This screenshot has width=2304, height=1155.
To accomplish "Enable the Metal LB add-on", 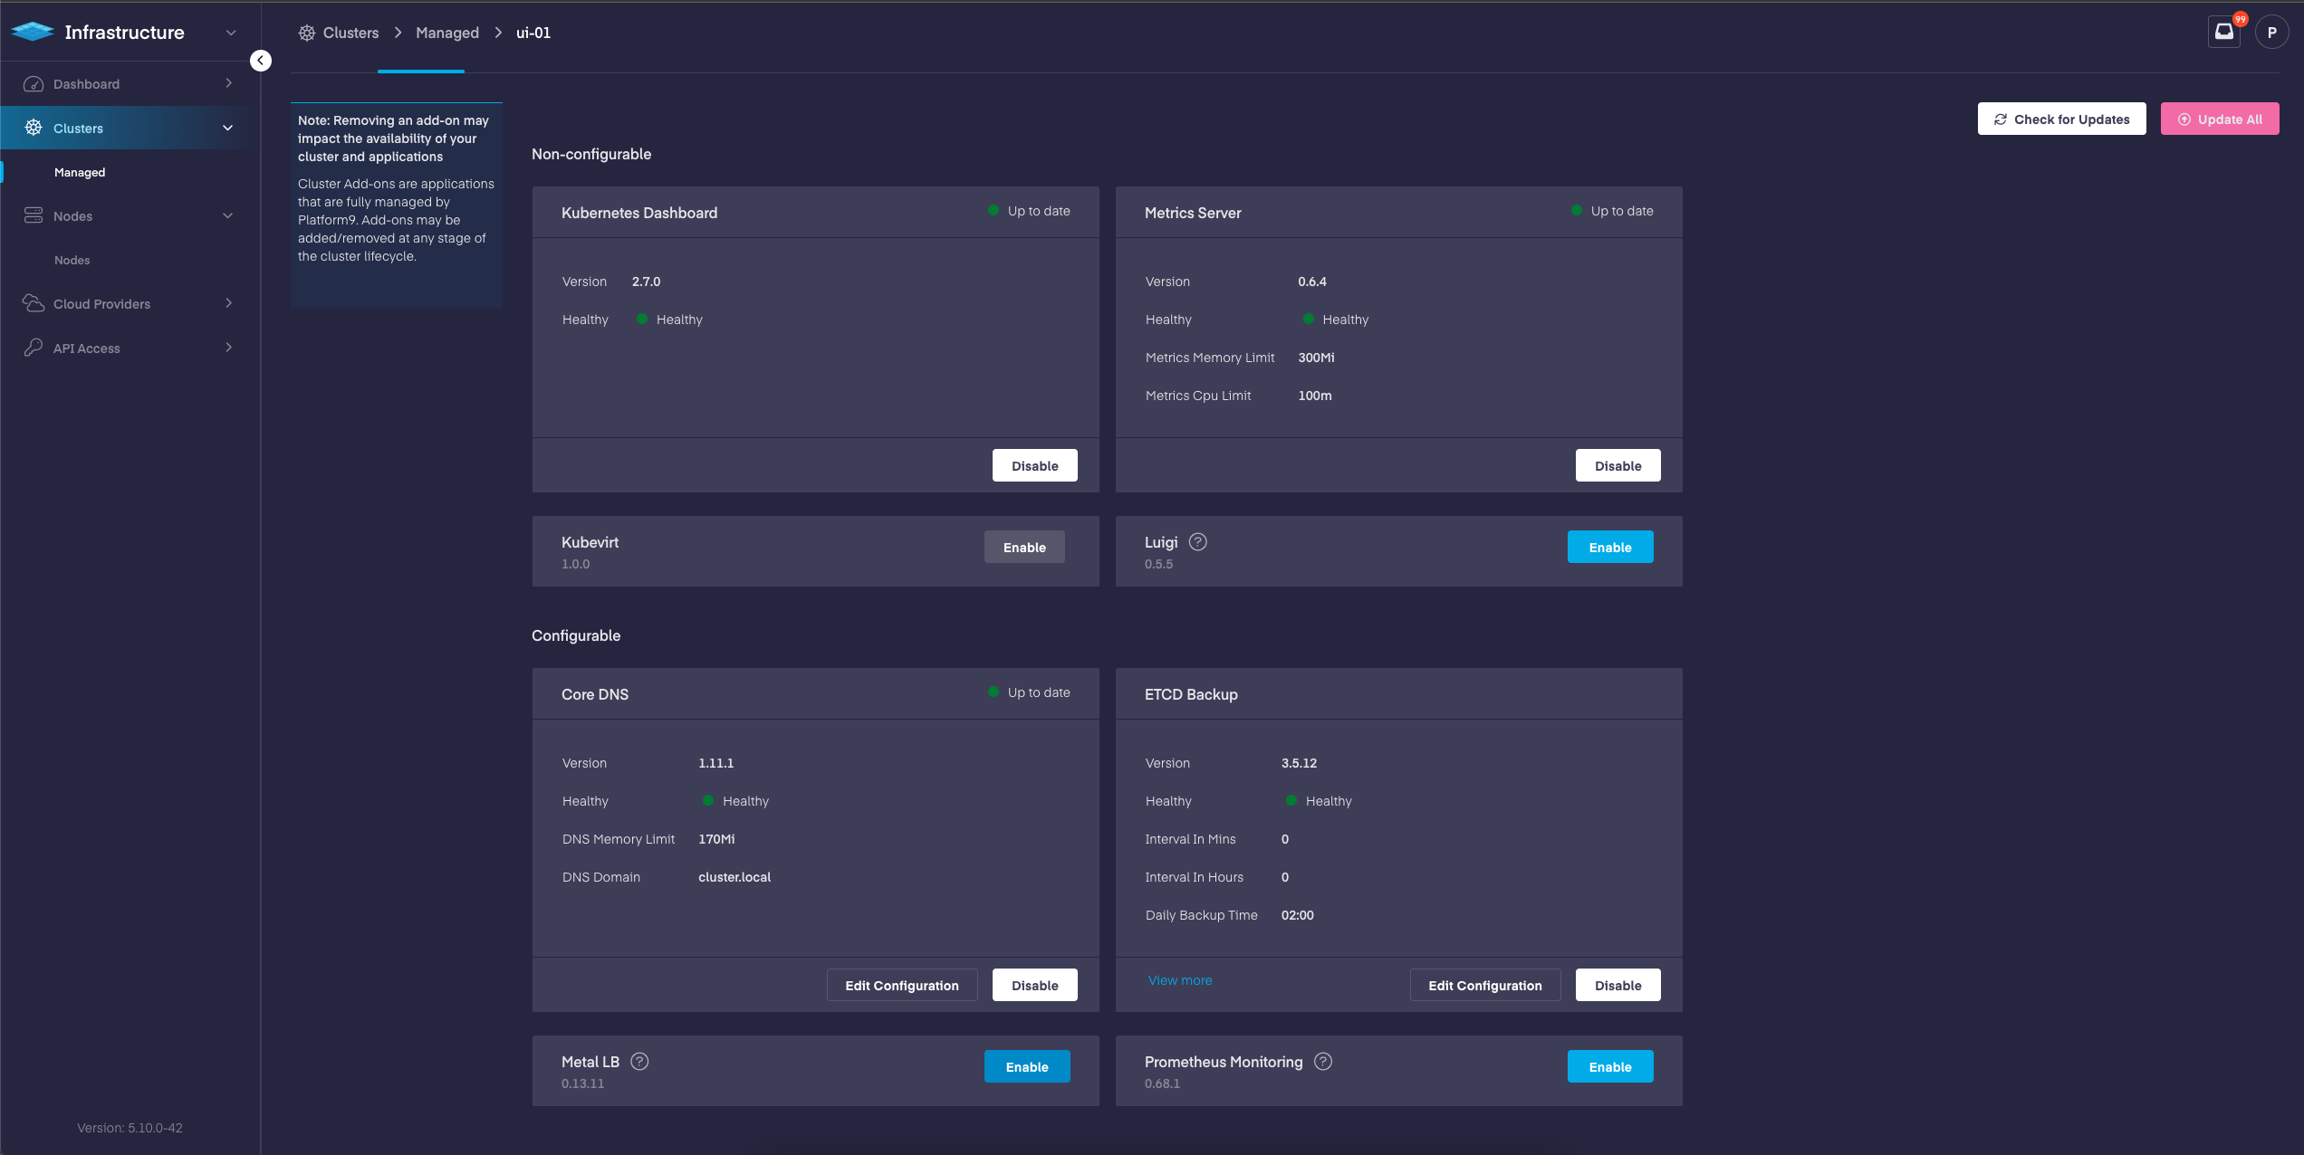I will [x=1026, y=1066].
